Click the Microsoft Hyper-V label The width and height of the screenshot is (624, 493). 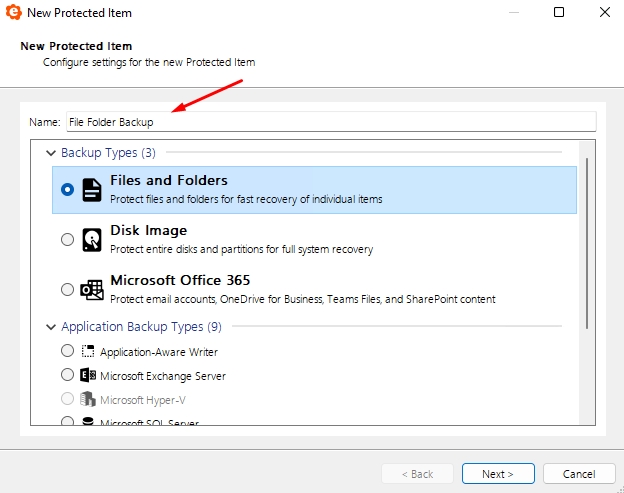[143, 400]
